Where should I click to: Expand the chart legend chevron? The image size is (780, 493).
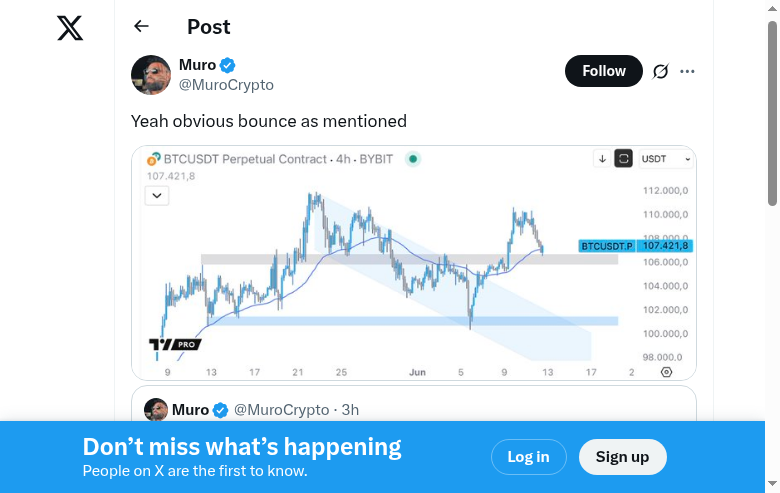pos(157,196)
